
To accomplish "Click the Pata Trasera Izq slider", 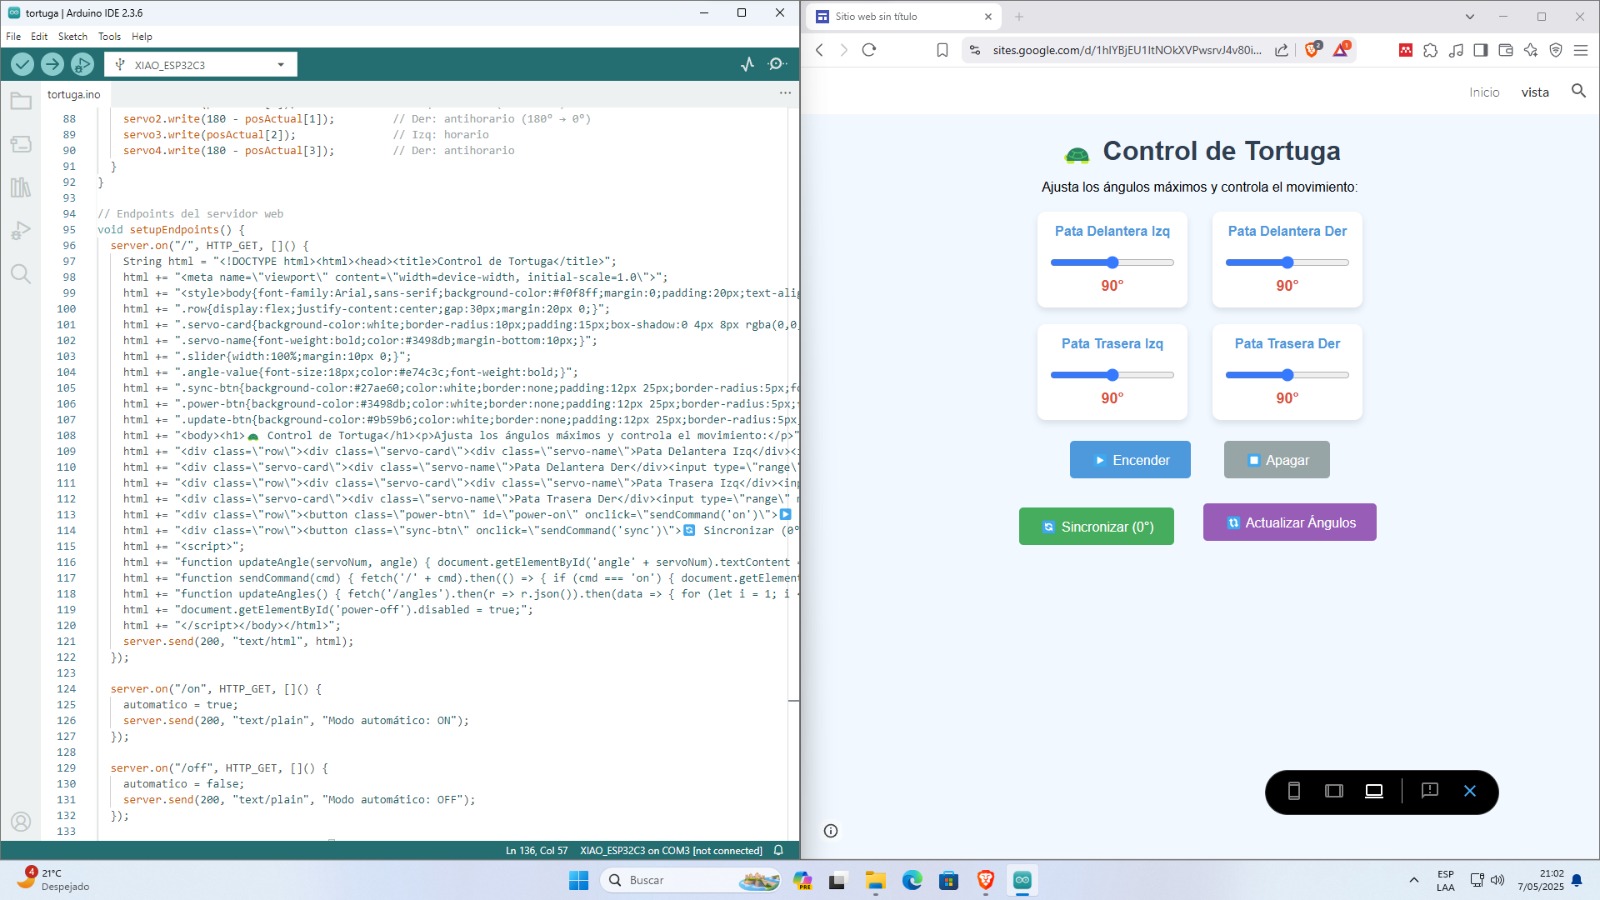I will (x=1112, y=375).
